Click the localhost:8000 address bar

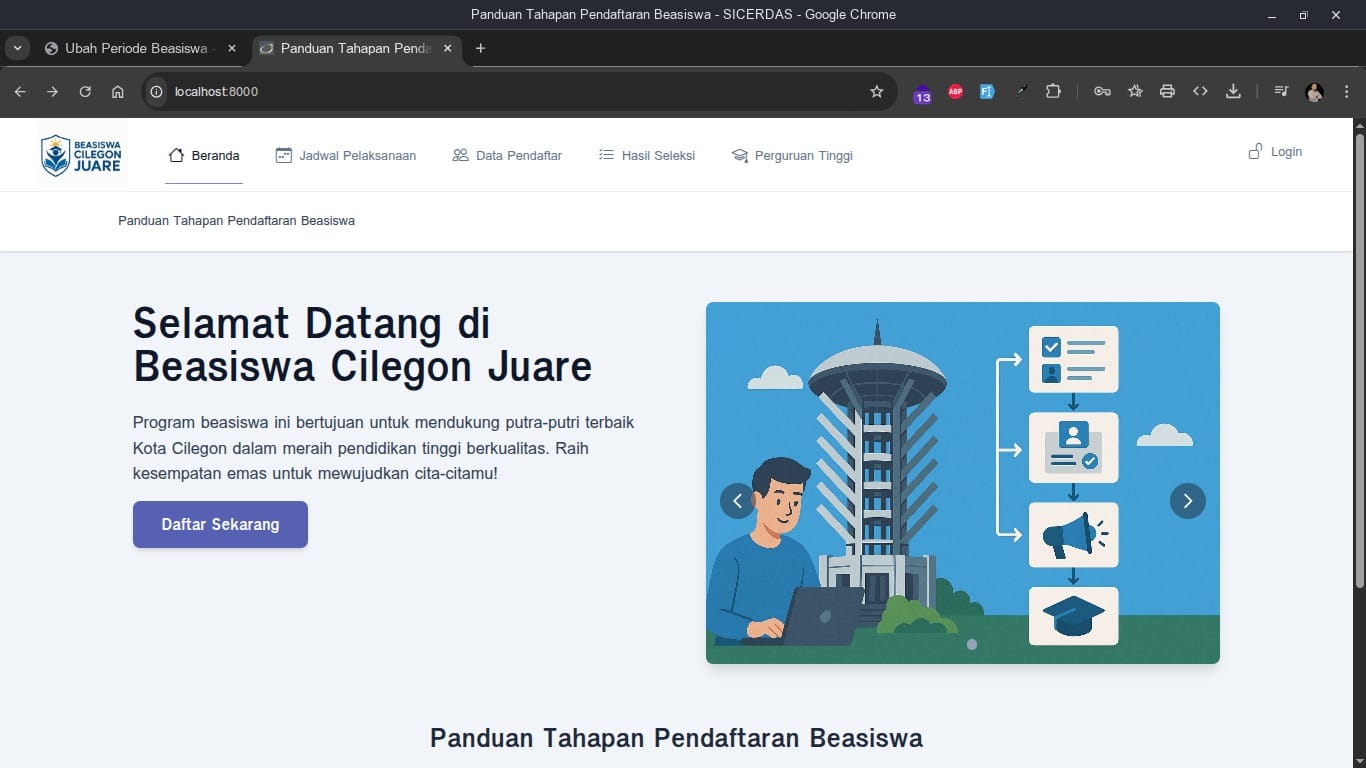[x=500, y=92]
